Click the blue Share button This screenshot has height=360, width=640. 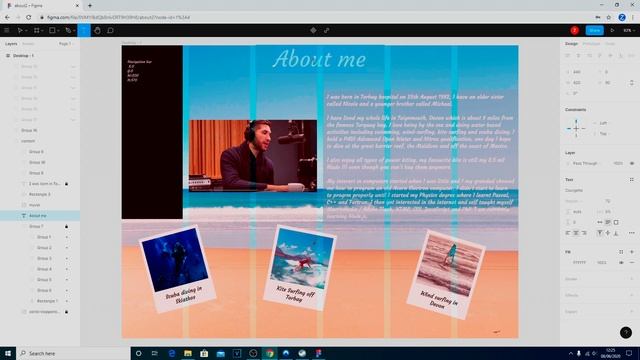click(x=594, y=30)
